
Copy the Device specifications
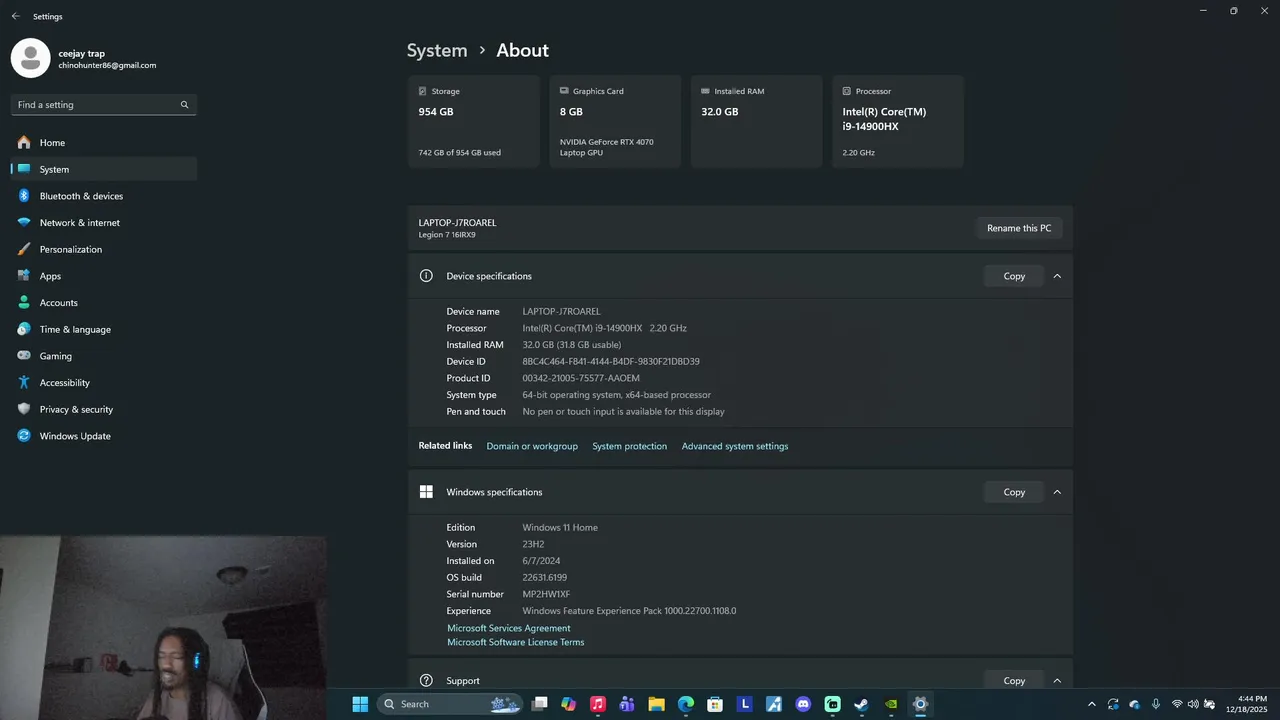(x=1014, y=276)
